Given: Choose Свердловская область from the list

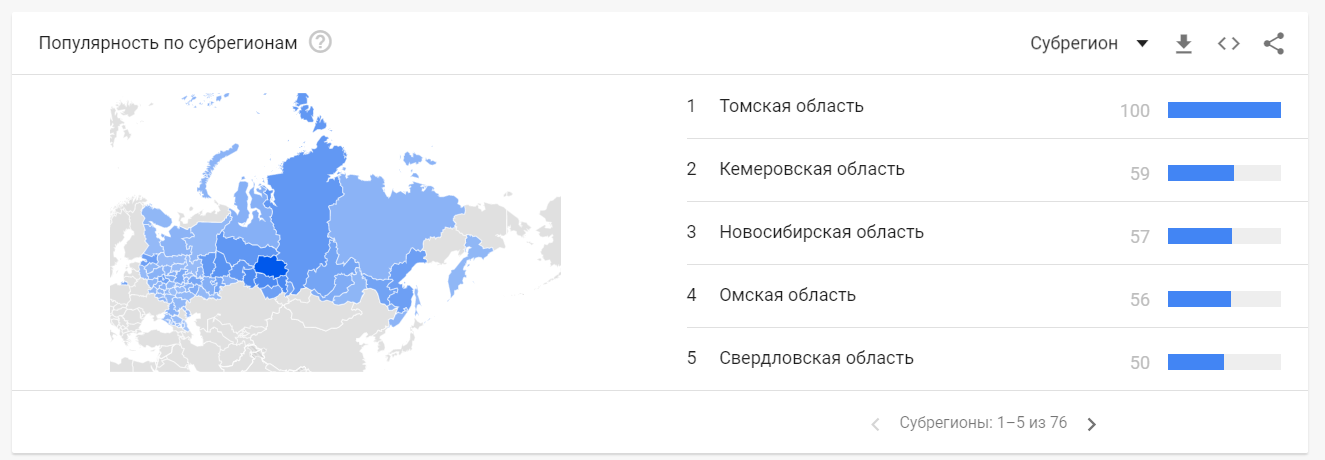Looking at the screenshot, I should (816, 358).
